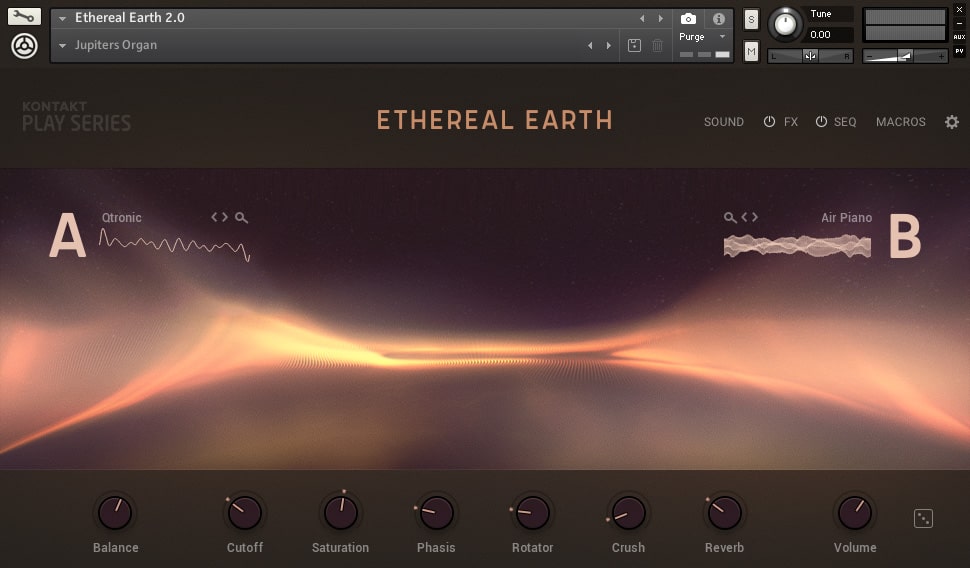The width and height of the screenshot is (970, 568).
Task: Expand the Jupiters Organ snapshot dropdown
Action: (x=62, y=46)
